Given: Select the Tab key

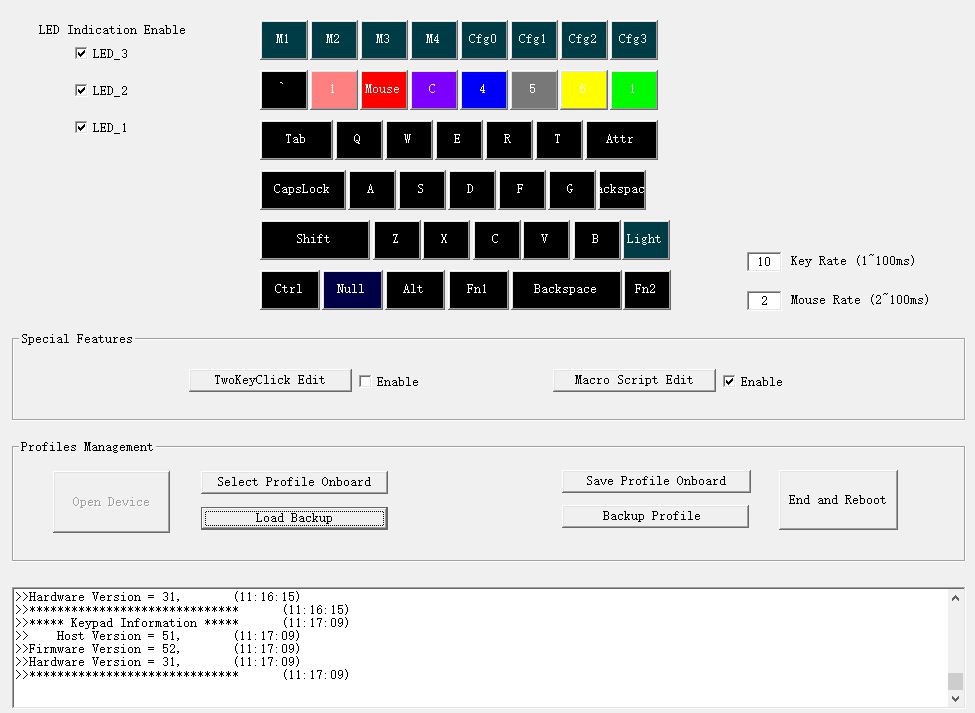Looking at the screenshot, I should pyautogui.click(x=296, y=140).
